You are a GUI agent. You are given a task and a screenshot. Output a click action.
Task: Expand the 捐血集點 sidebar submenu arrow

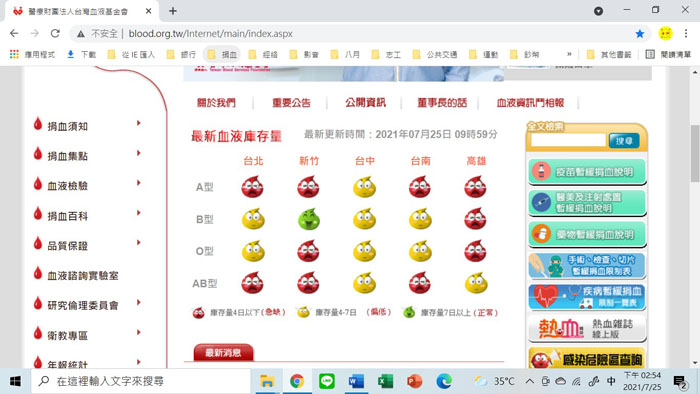[139, 153]
